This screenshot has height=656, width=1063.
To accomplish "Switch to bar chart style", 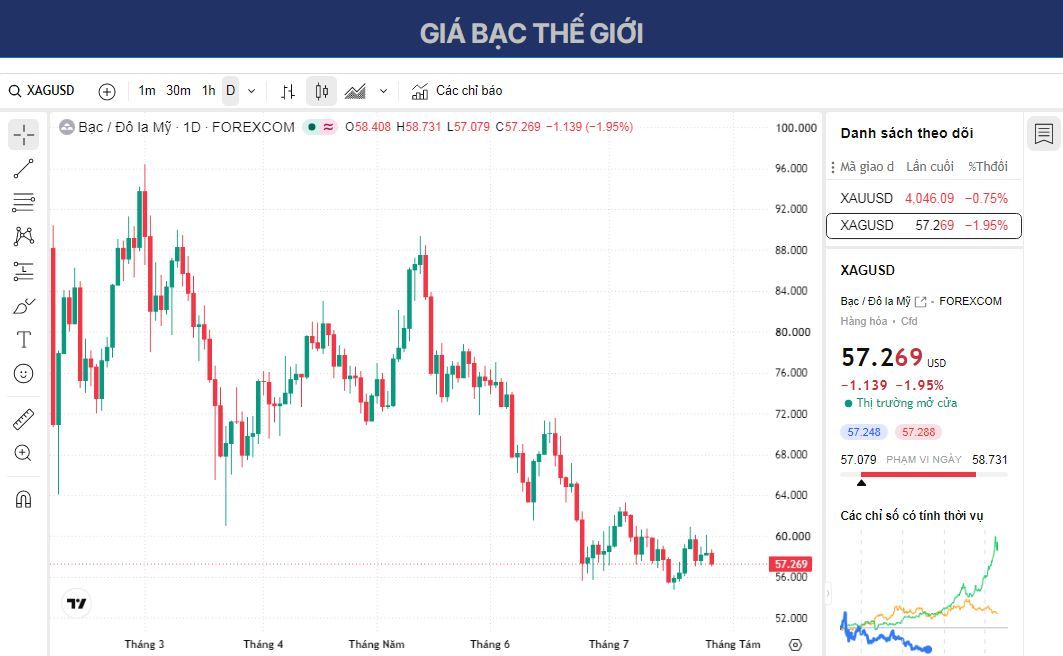I will (x=288, y=91).
